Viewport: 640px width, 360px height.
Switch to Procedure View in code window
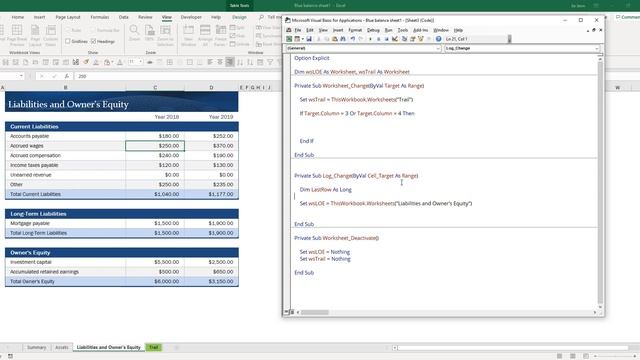coord(287,312)
